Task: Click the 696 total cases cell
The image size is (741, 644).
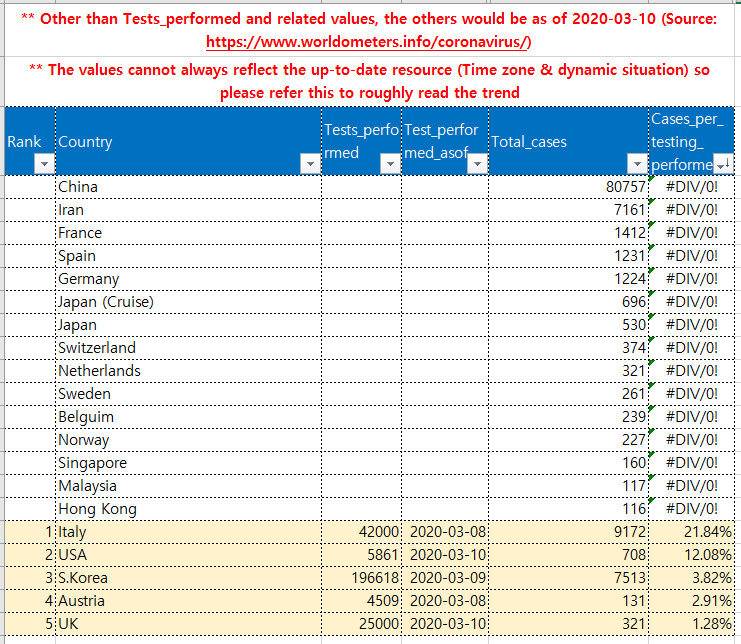Action: [569, 302]
